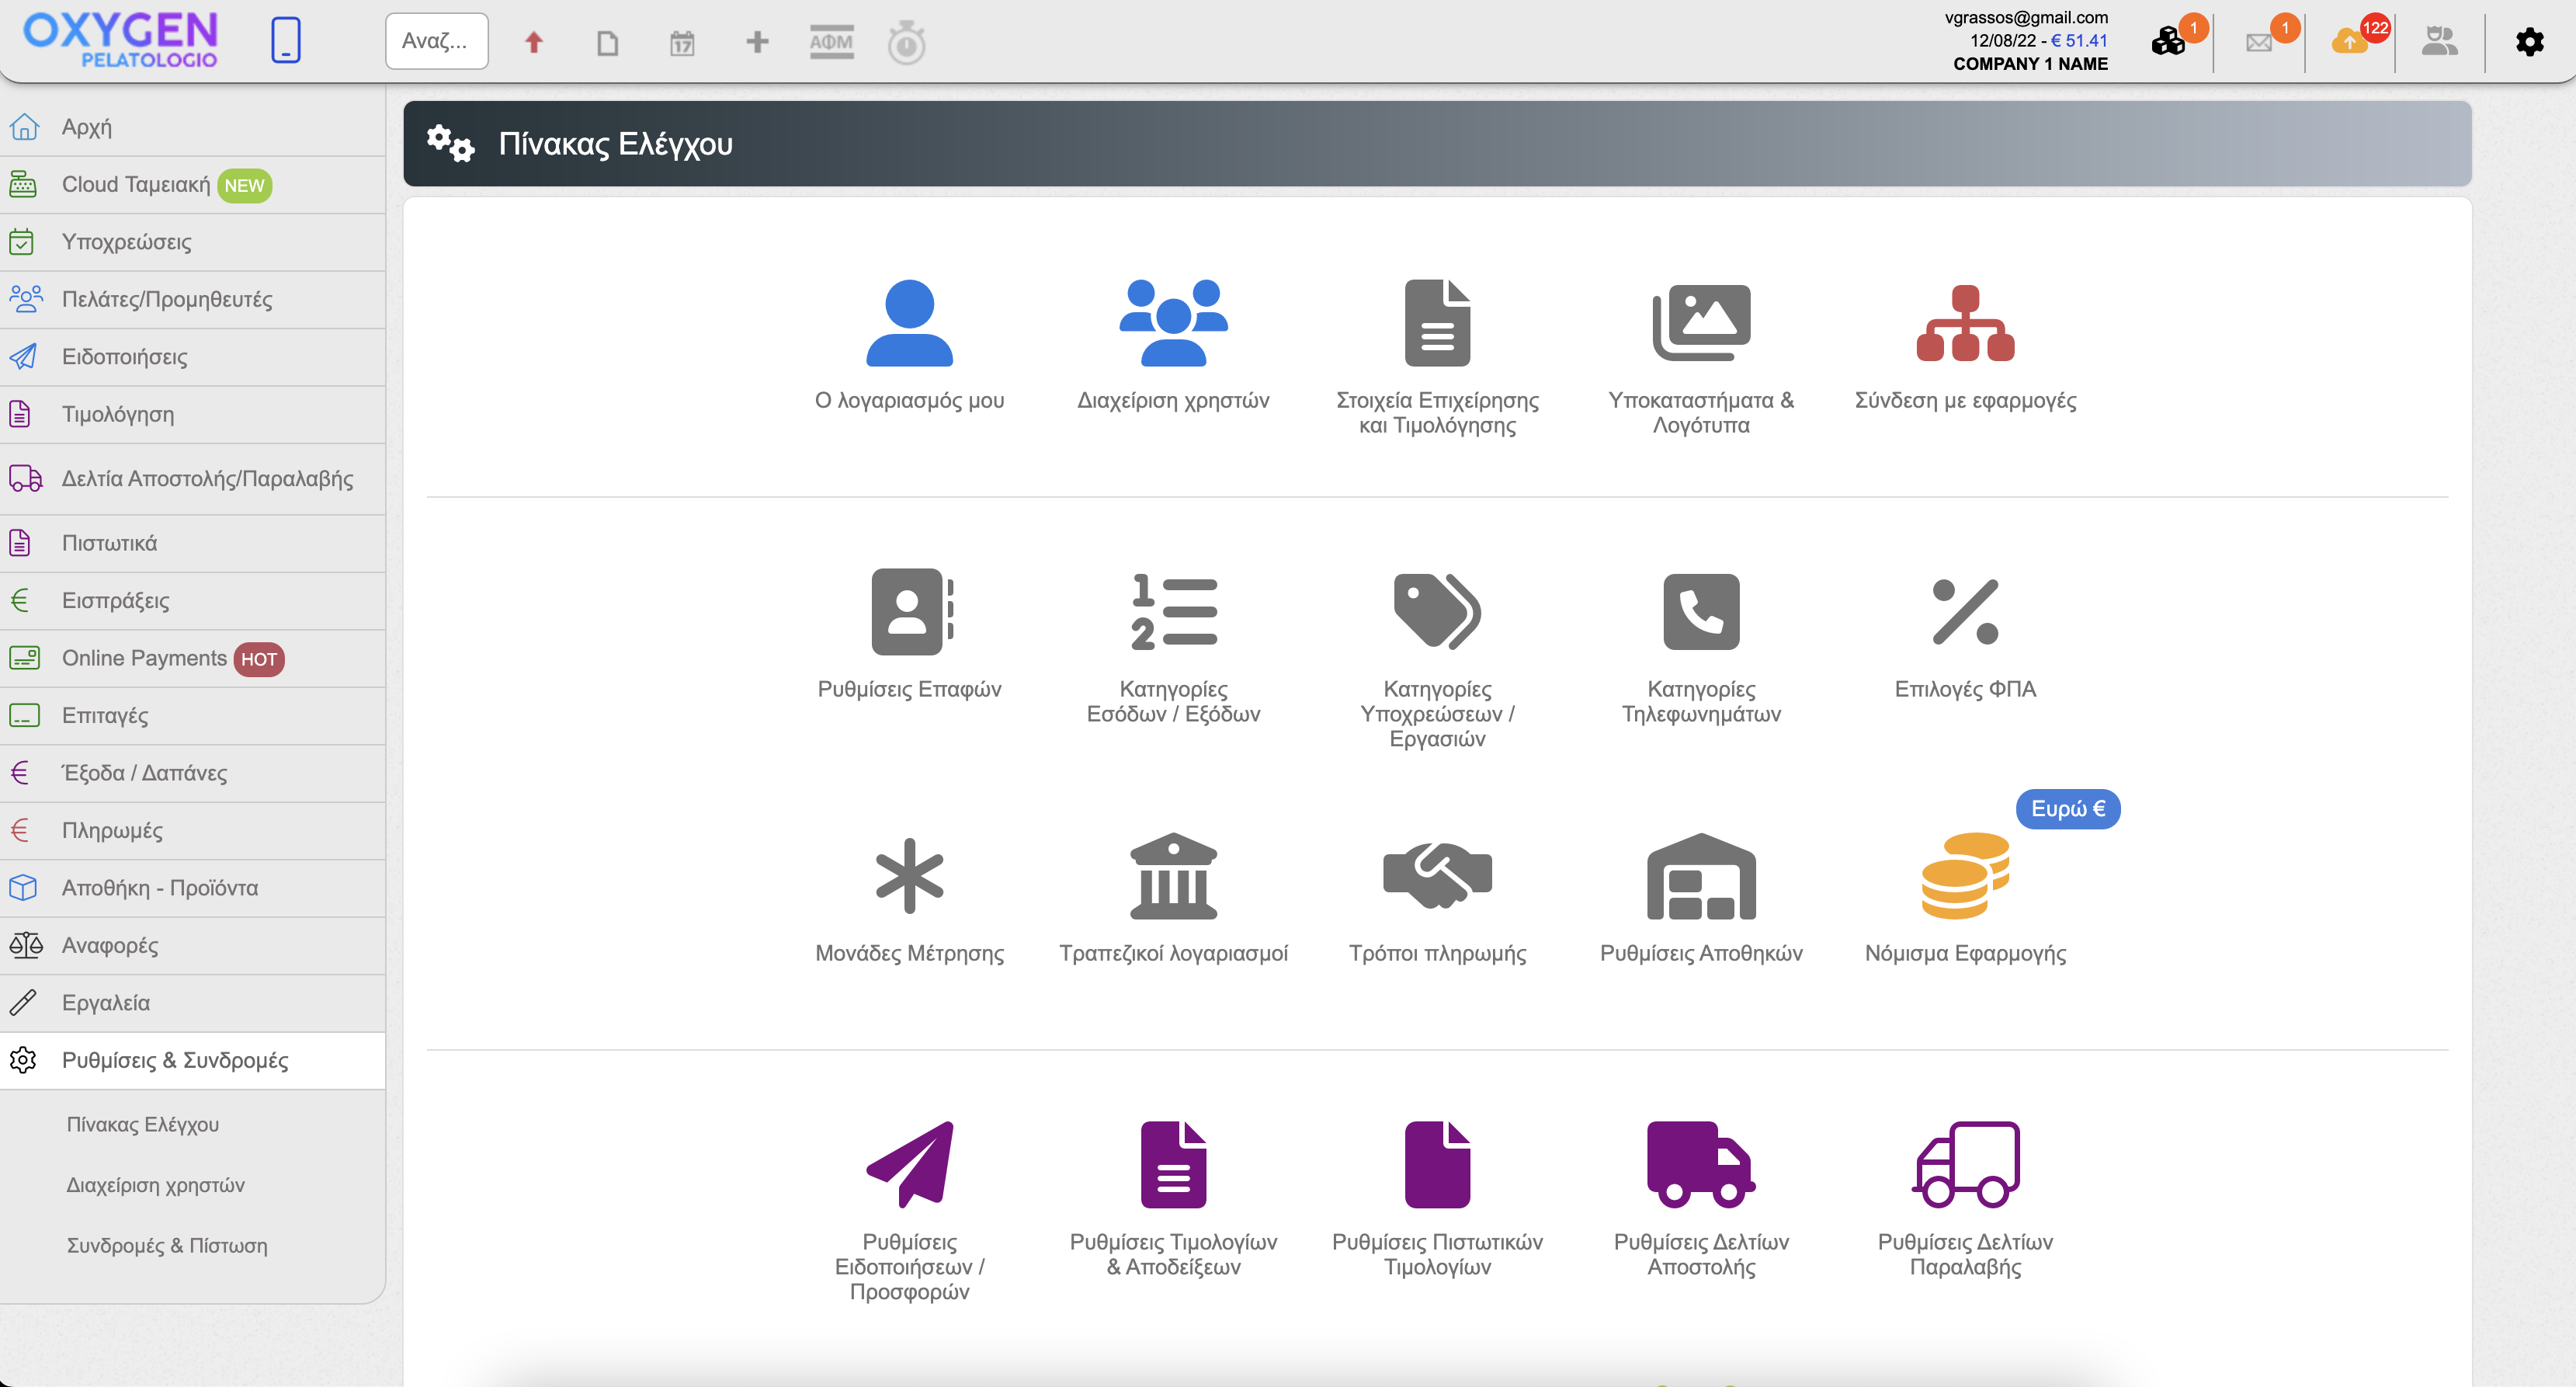Select Cloud Ταμειακή in the sidebar

coord(136,185)
